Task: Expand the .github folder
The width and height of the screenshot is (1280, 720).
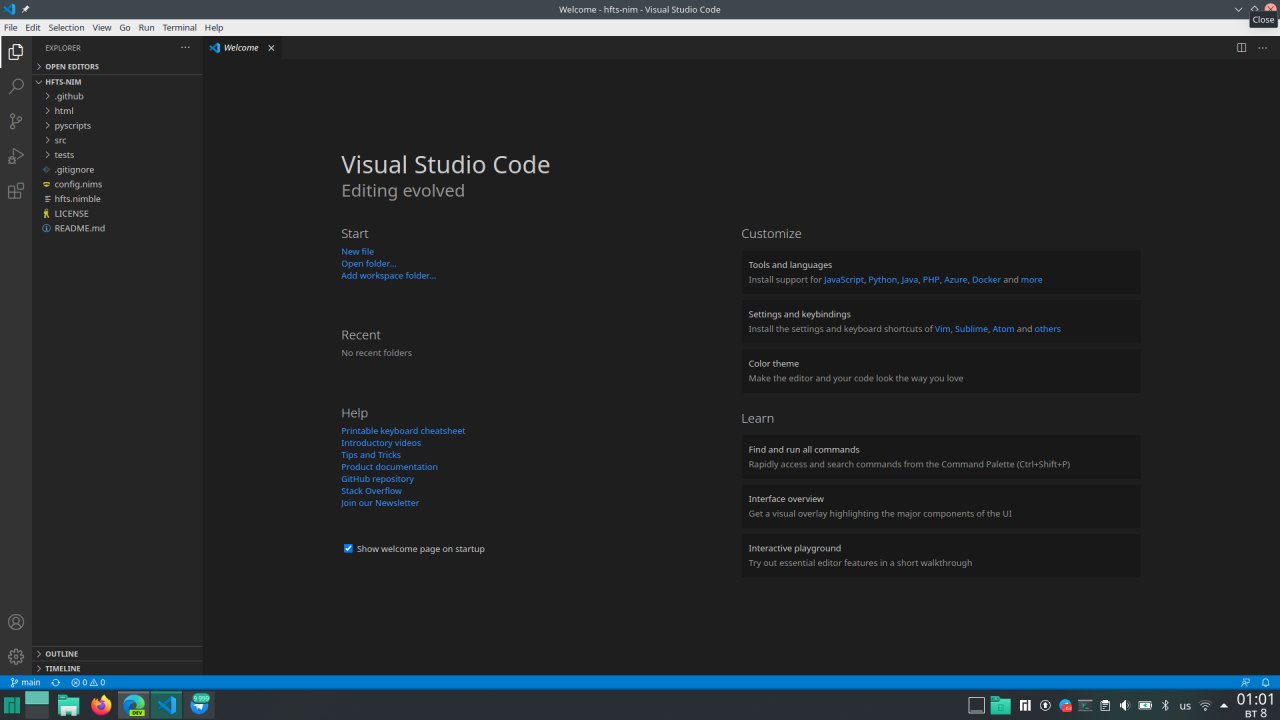Action: pyautogui.click(x=118, y=96)
